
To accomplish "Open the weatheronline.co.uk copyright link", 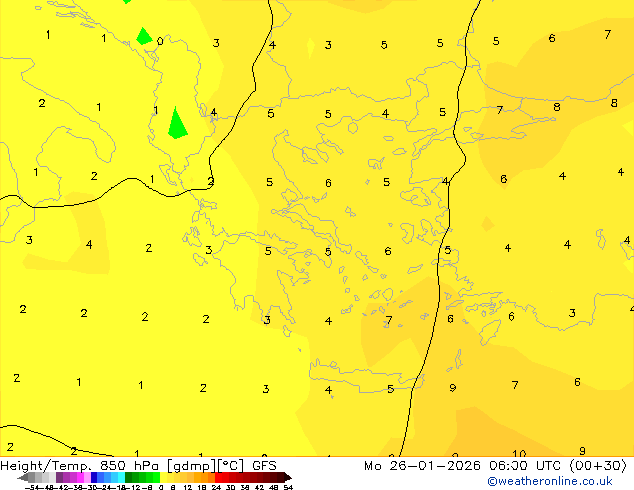I will pos(549,481).
